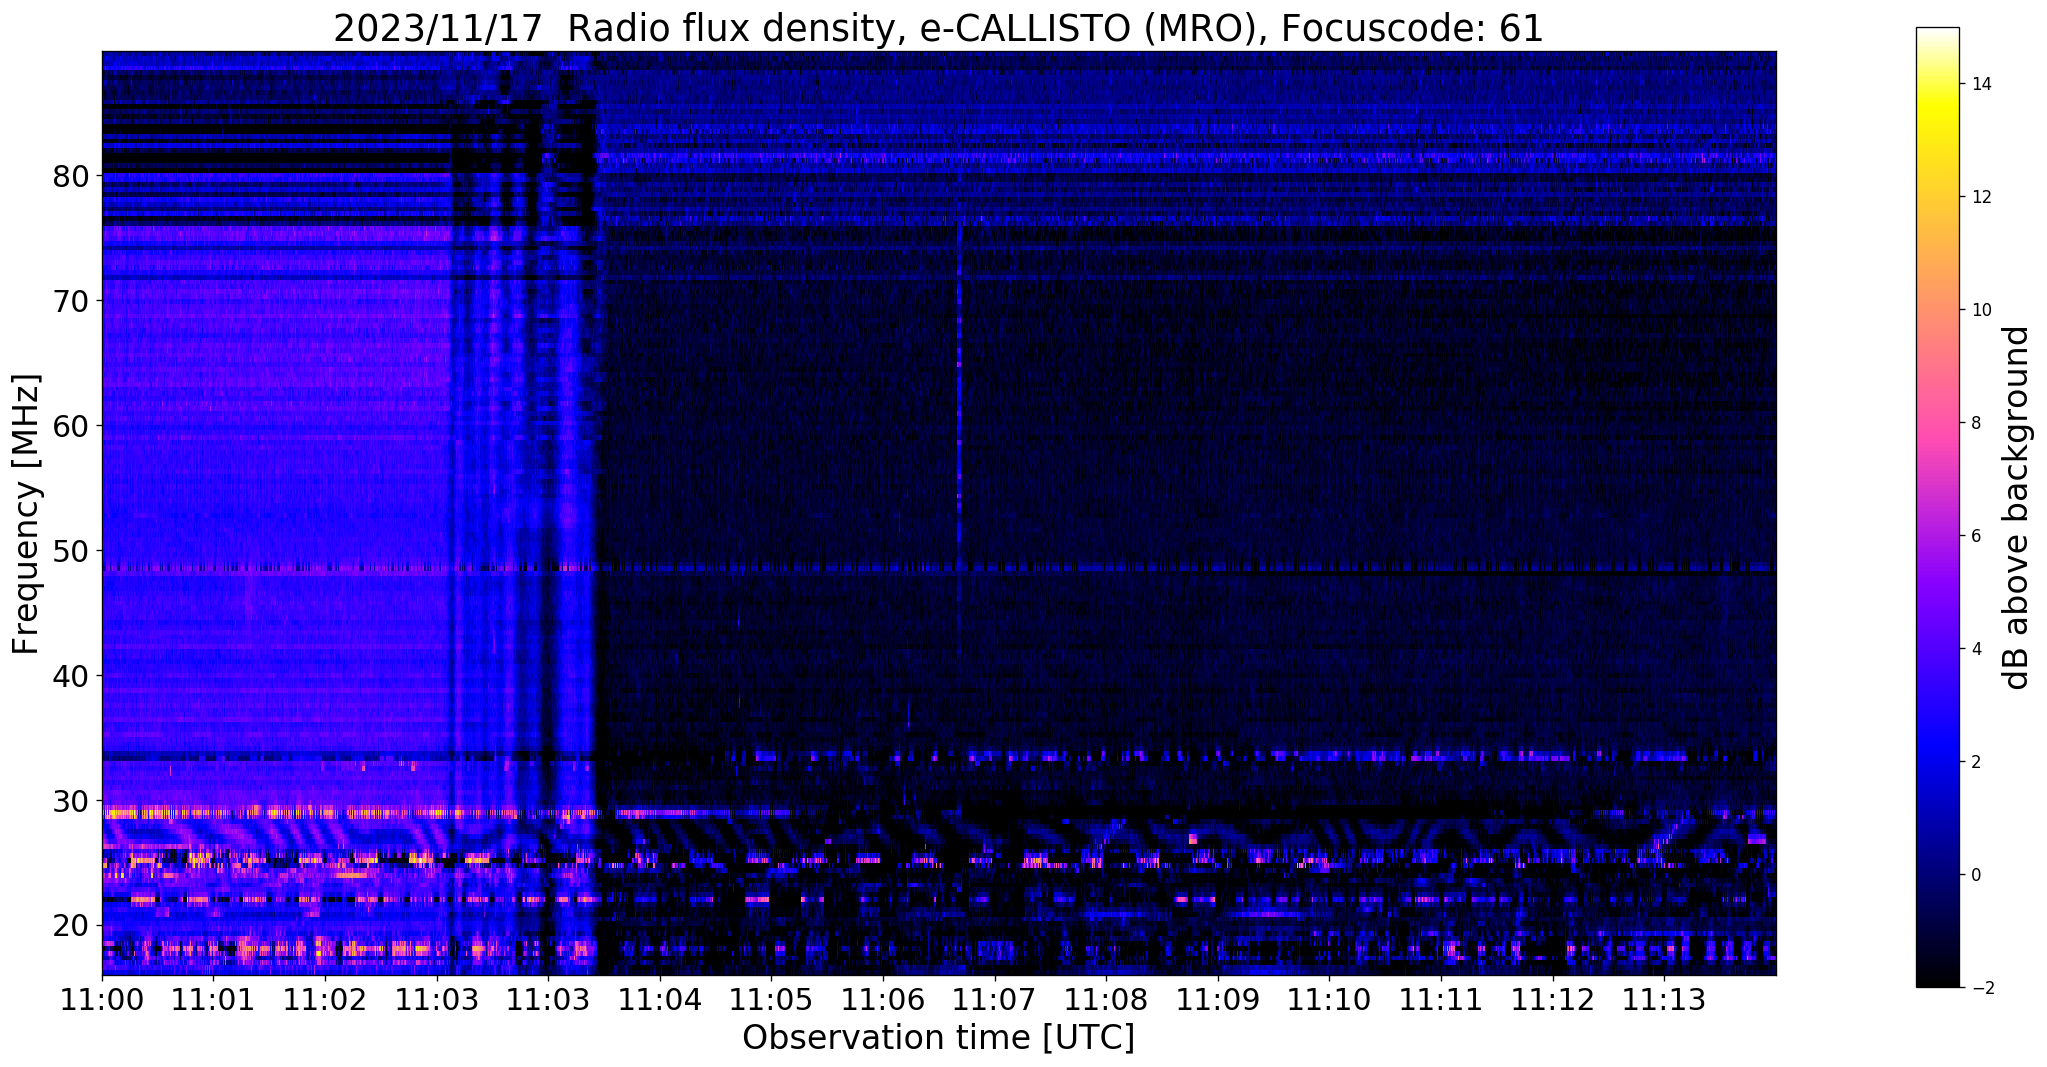The image size is (2047, 1067).
Task: Click the 11:02 time tick label
Action: tap(325, 999)
